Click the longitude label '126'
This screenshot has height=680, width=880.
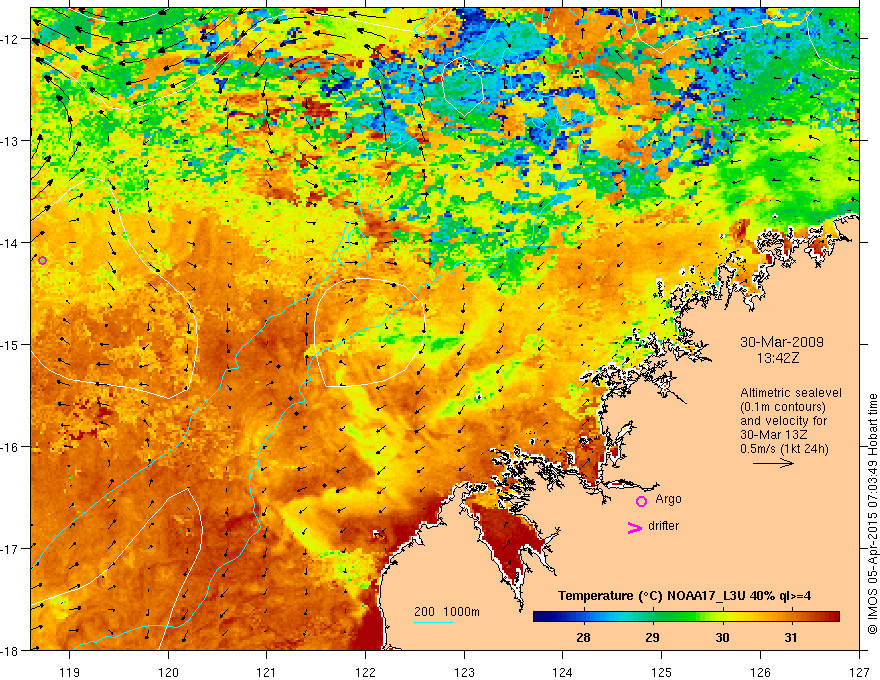coord(760,672)
